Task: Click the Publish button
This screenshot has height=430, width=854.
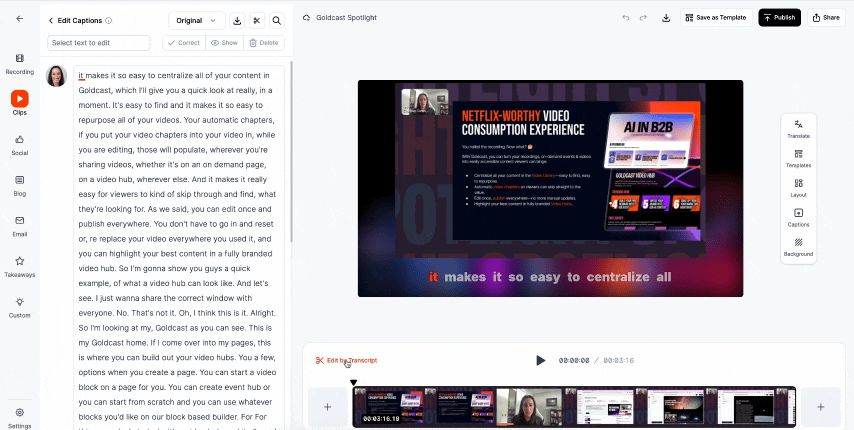Action: click(779, 18)
